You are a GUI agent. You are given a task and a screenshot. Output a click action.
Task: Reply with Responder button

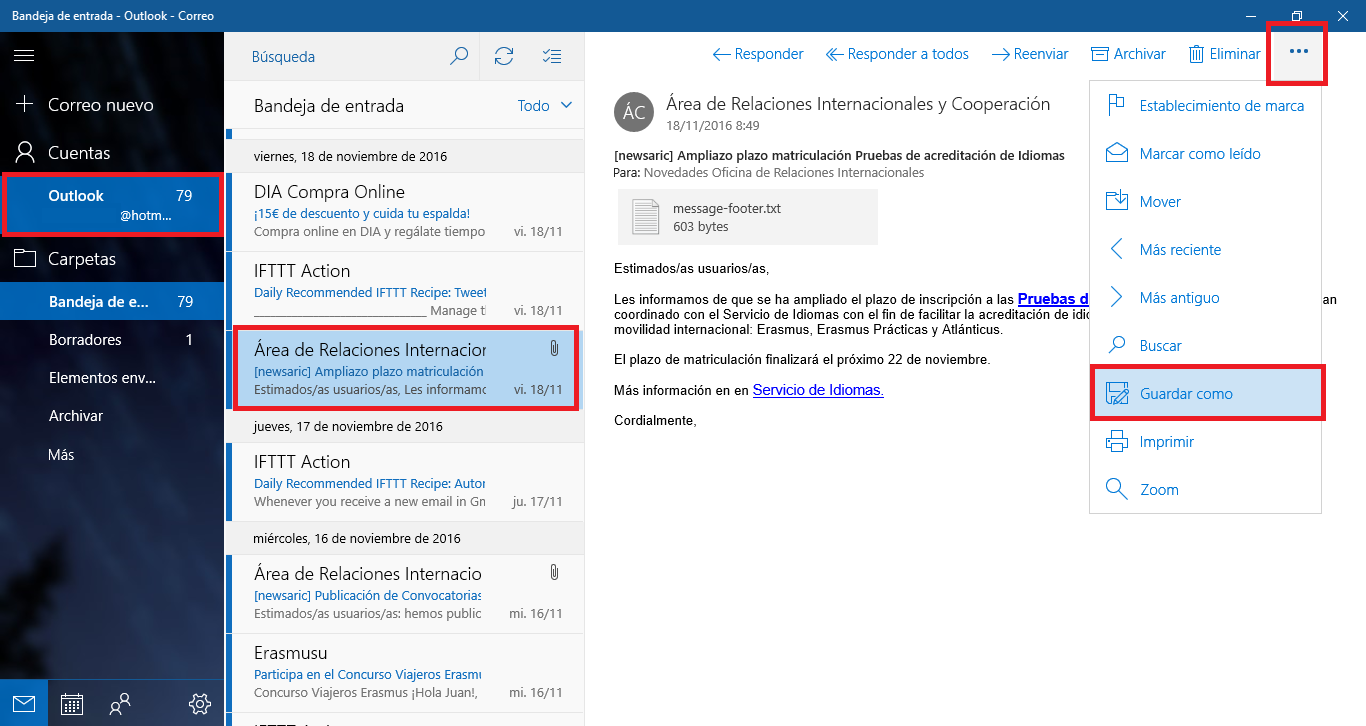tap(758, 54)
